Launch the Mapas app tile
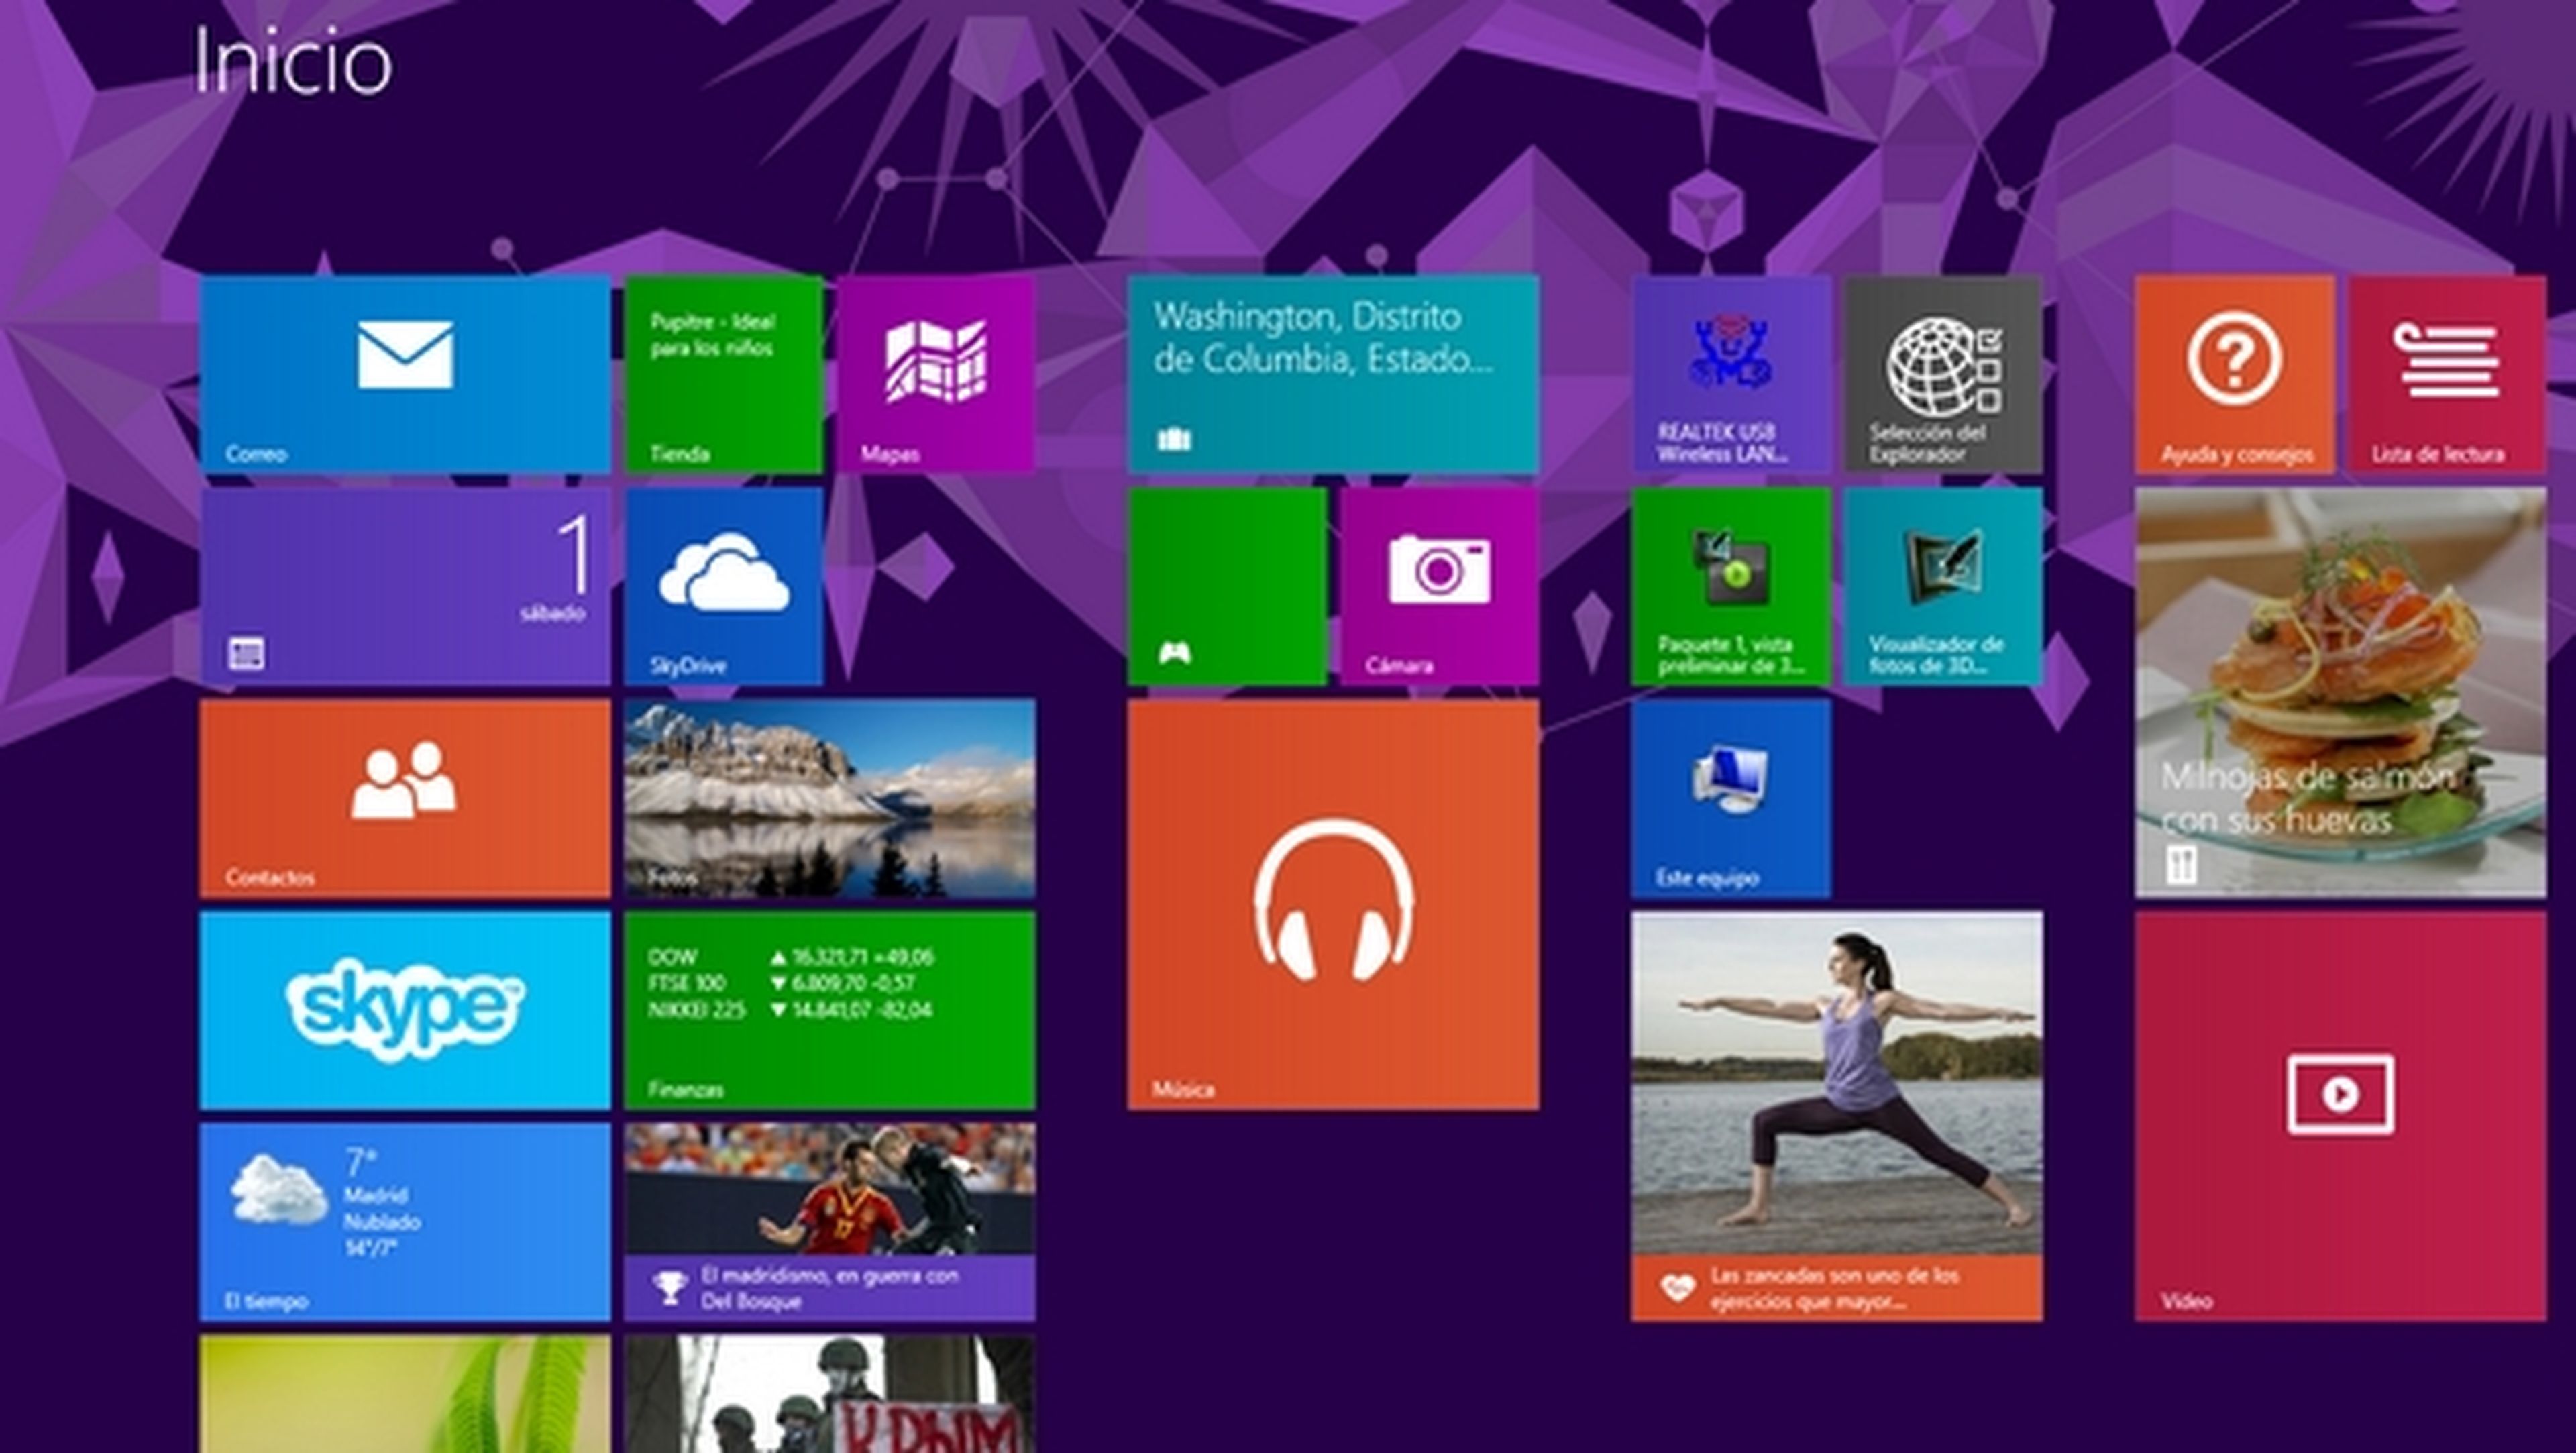Image resolution: width=2576 pixels, height=1453 pixels. point(936,373)
